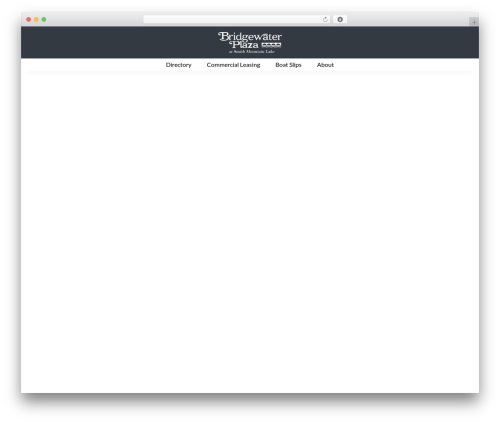Screen dimensions: 500x423
Task: Open a new tab with the plus button
Action: tap(474, 22)
